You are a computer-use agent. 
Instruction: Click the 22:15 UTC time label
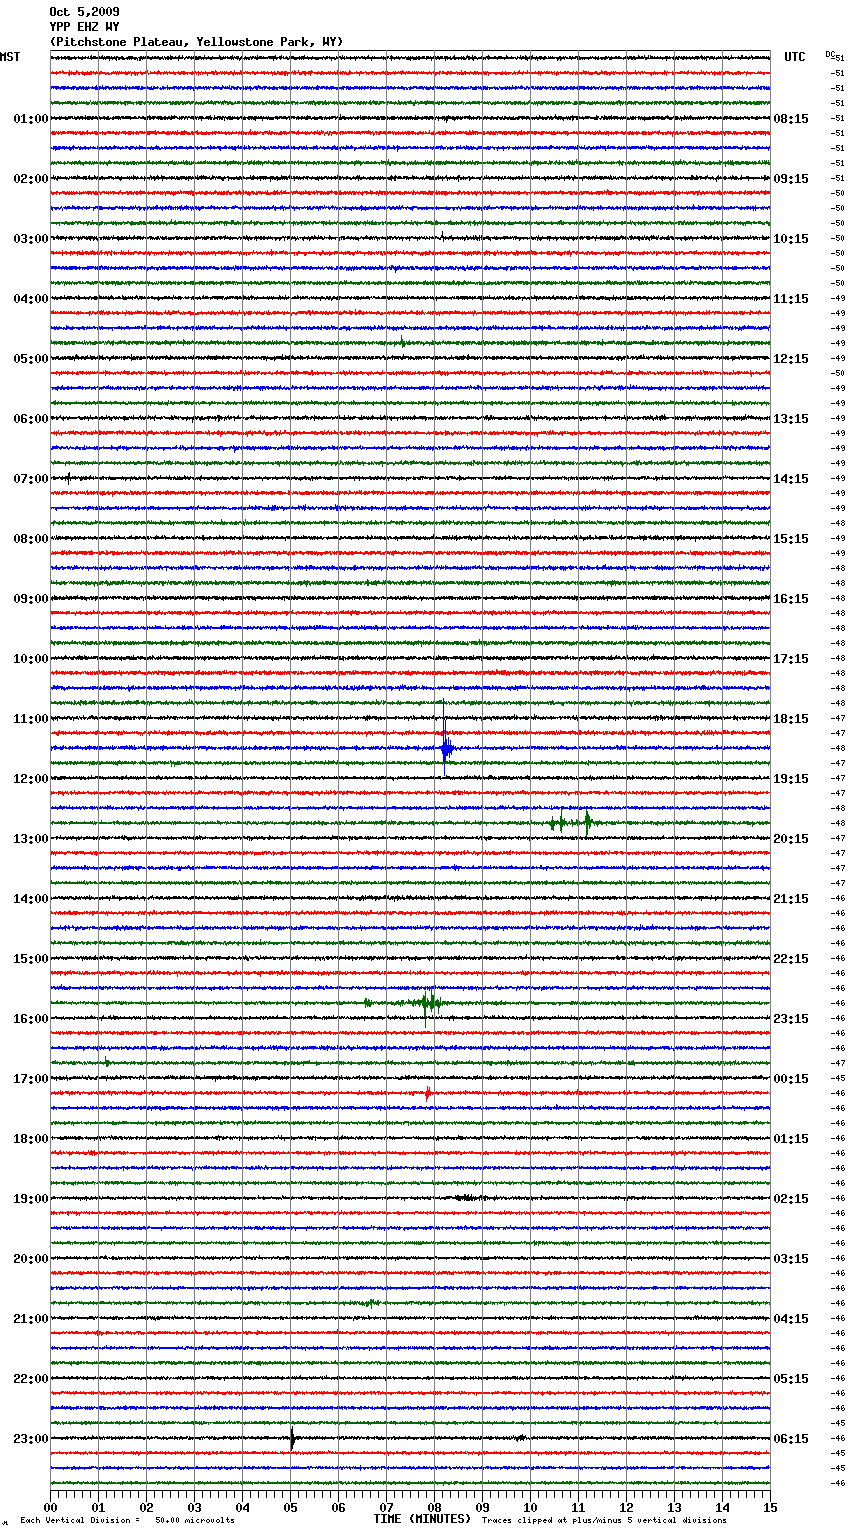pyautogui.click(x=791, y=959)
